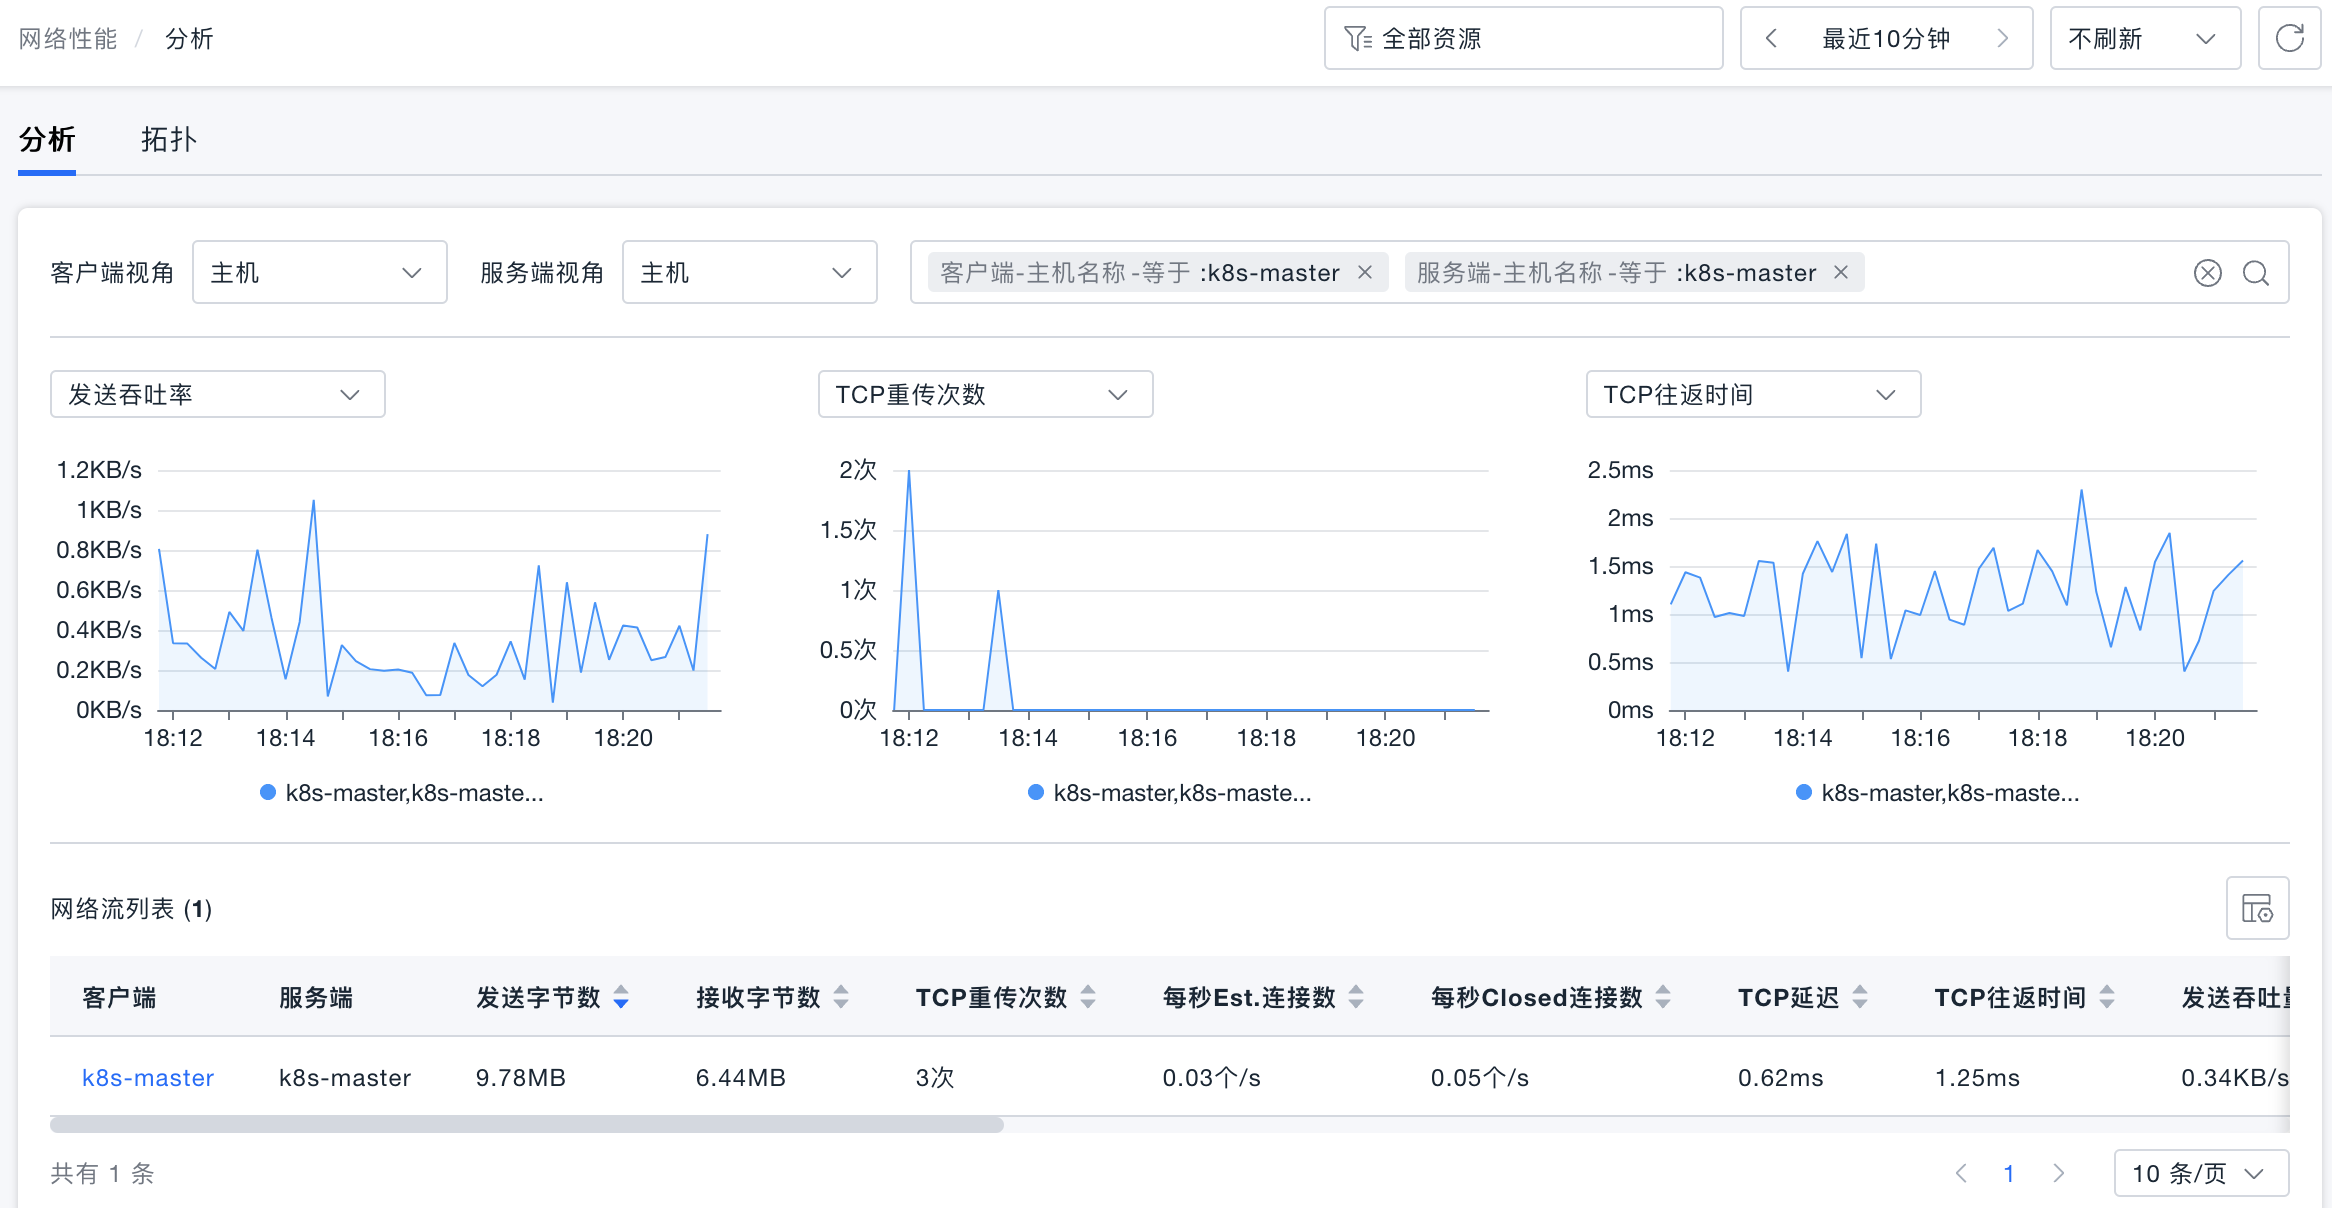The height and width of the screenshot is (1208, 2332).
Task: Switch to the 拓扑 tab
Action: coord(168,140)
